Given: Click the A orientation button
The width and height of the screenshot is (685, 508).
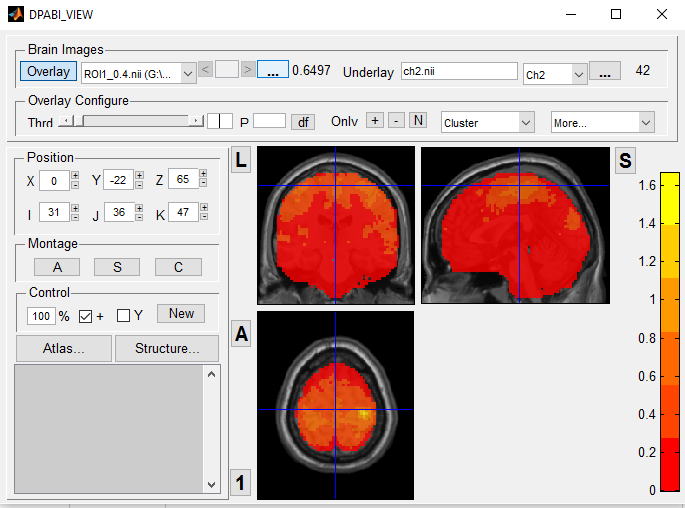Looking at the screenshot, I should point(241,334).
